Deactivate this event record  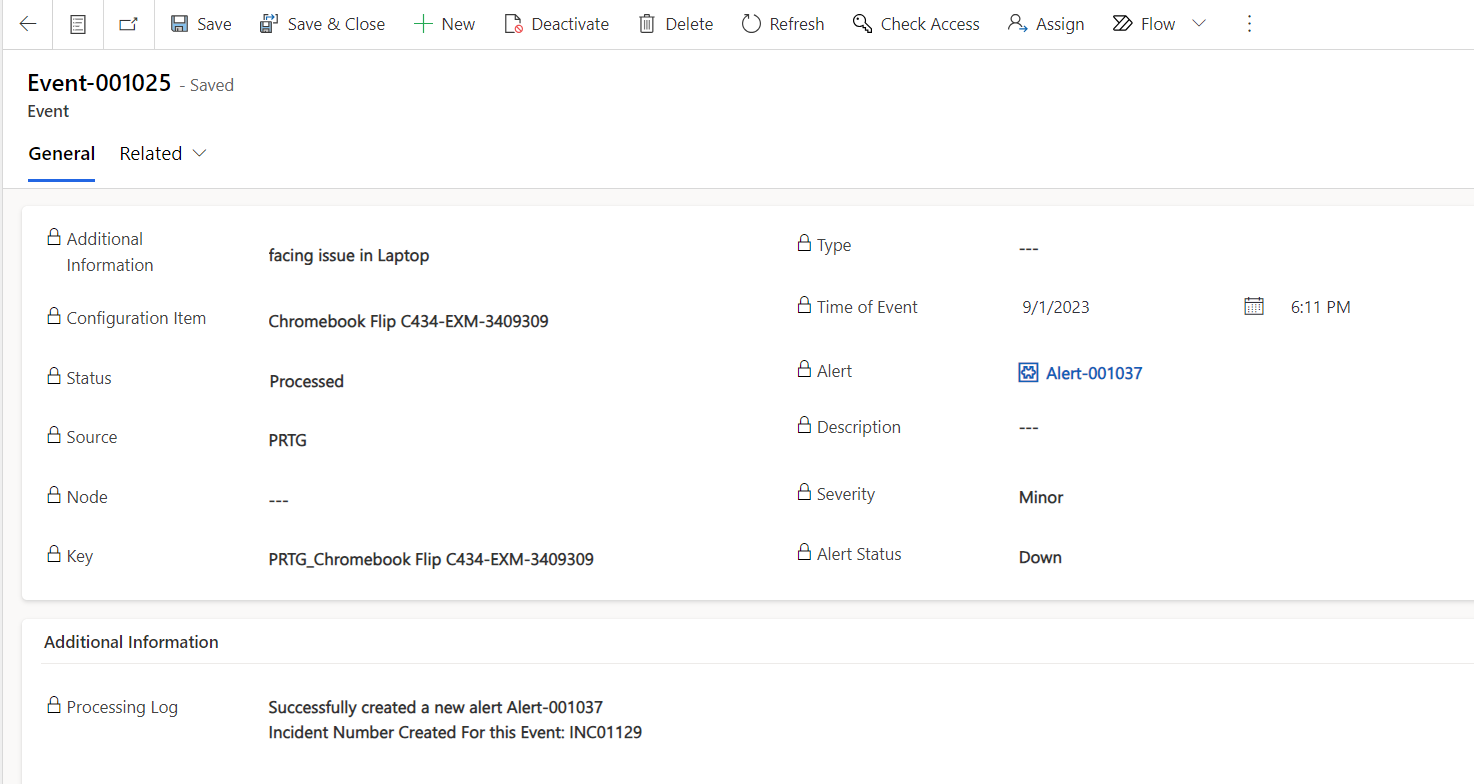pos(556,24)
